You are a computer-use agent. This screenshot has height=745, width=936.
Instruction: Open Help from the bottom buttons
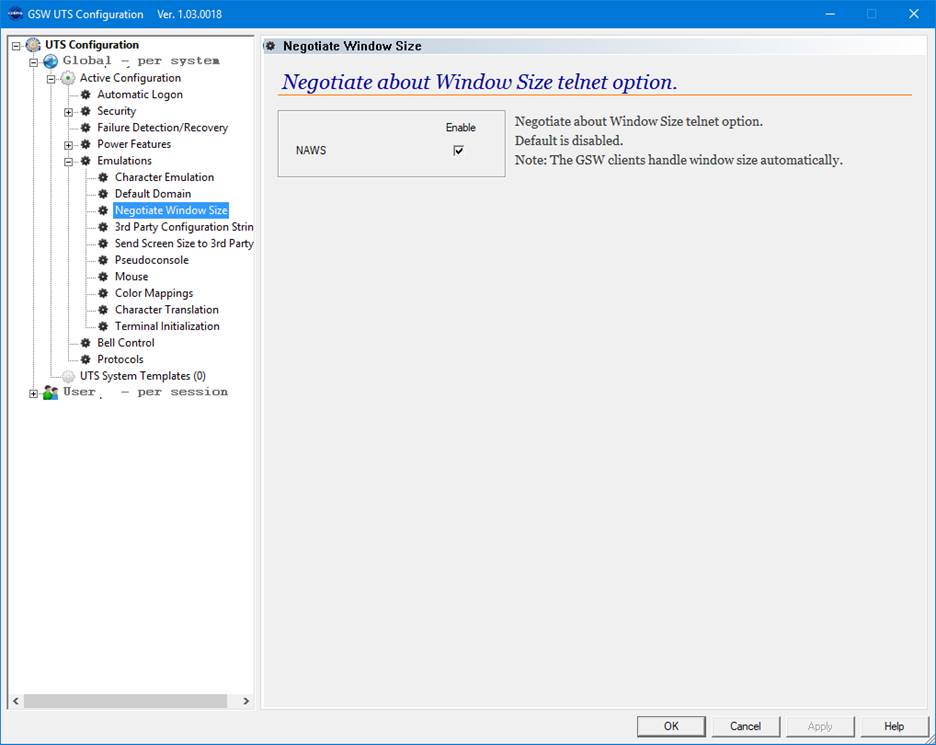point(894,726)
